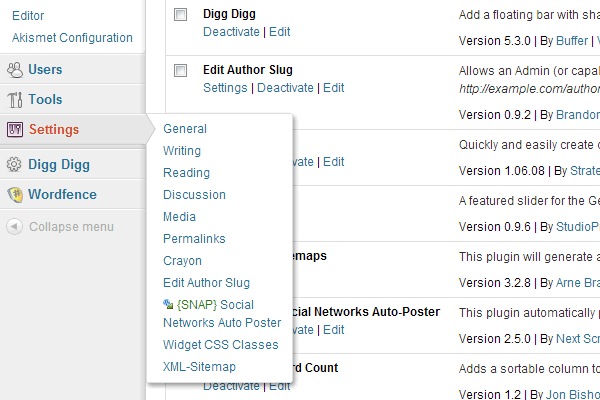Select Reading in Settings flyout
The image size is (600, 400).
click(186, 173)
